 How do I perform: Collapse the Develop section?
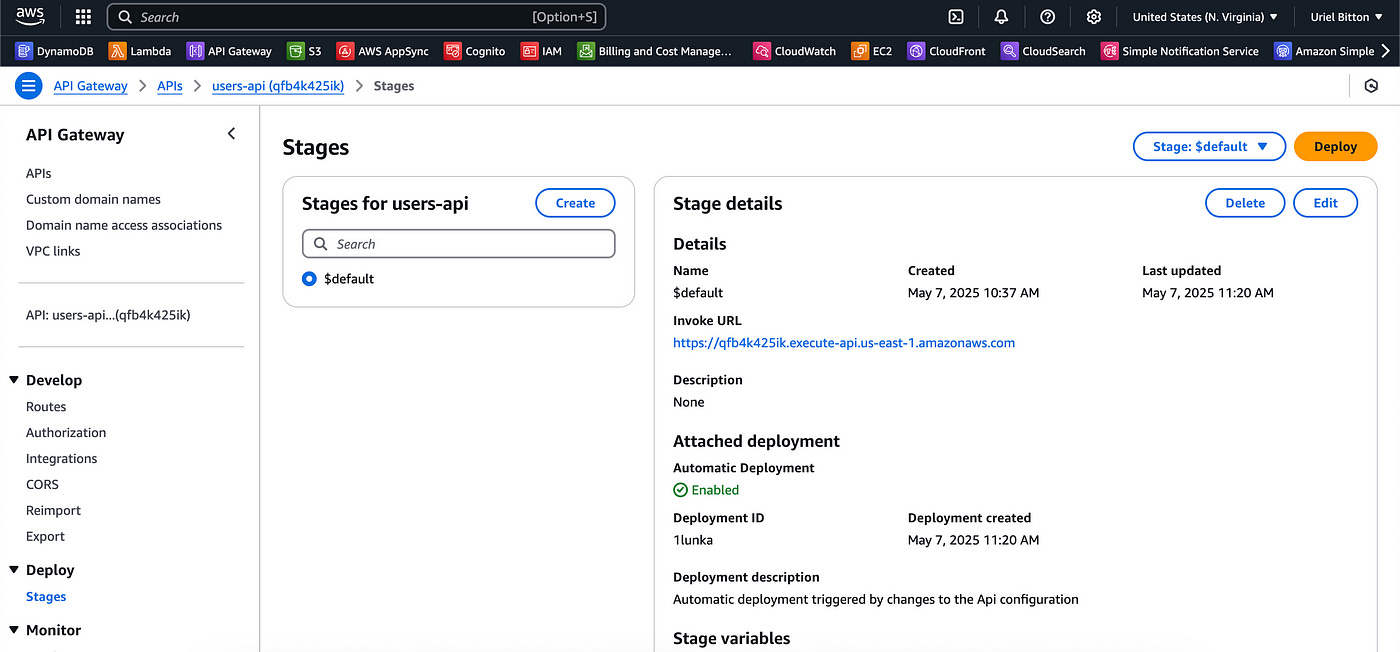[14, 380]
